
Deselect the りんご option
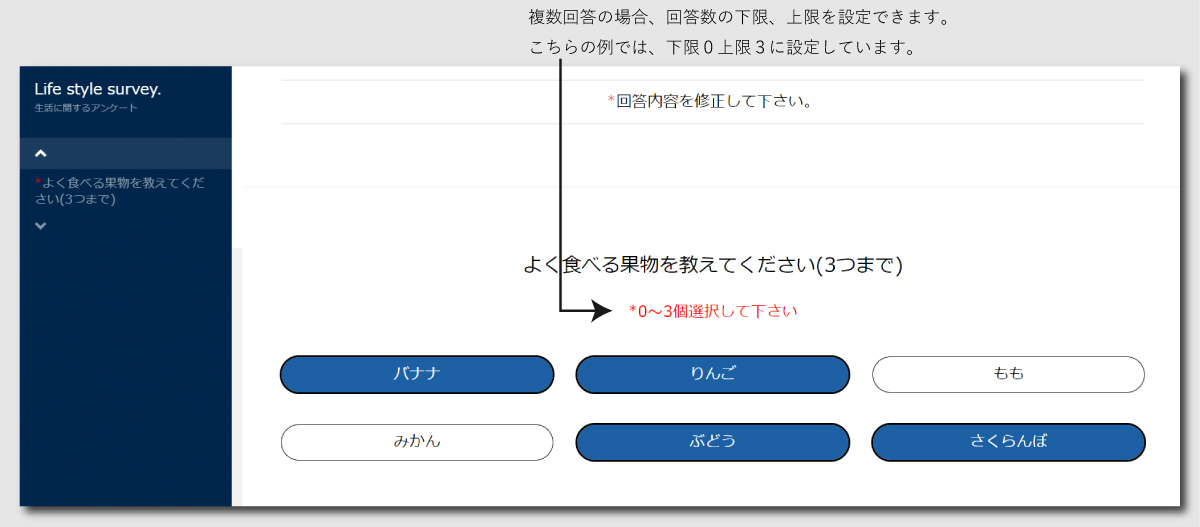point(712,374)
